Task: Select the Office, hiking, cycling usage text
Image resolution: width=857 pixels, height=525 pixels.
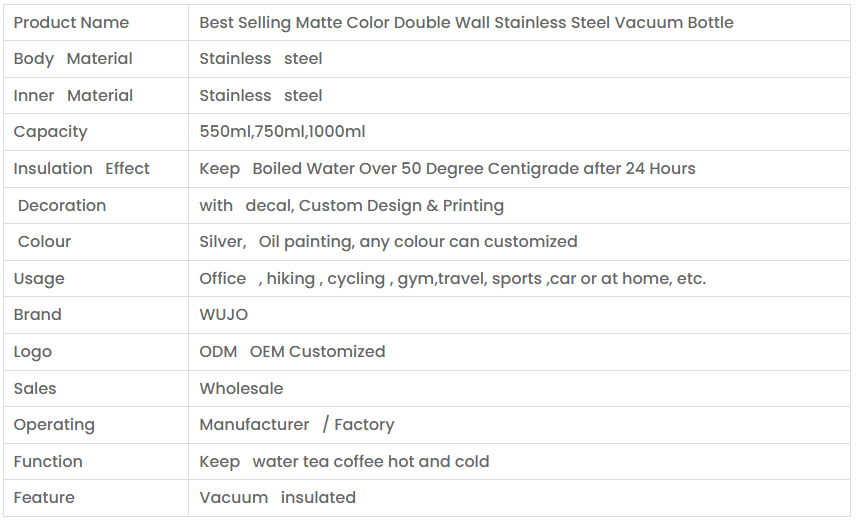Action: point(452,279)
